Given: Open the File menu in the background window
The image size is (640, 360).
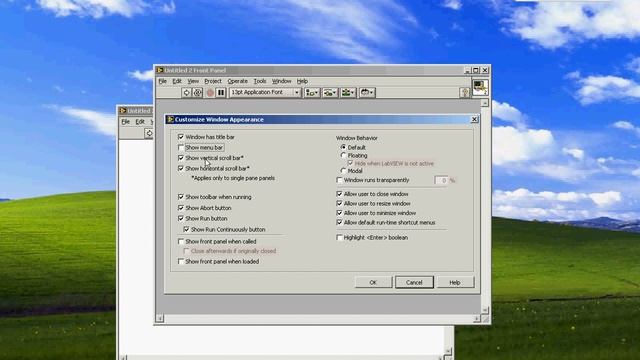Looking at the screenshot, I should pos(125,122).
